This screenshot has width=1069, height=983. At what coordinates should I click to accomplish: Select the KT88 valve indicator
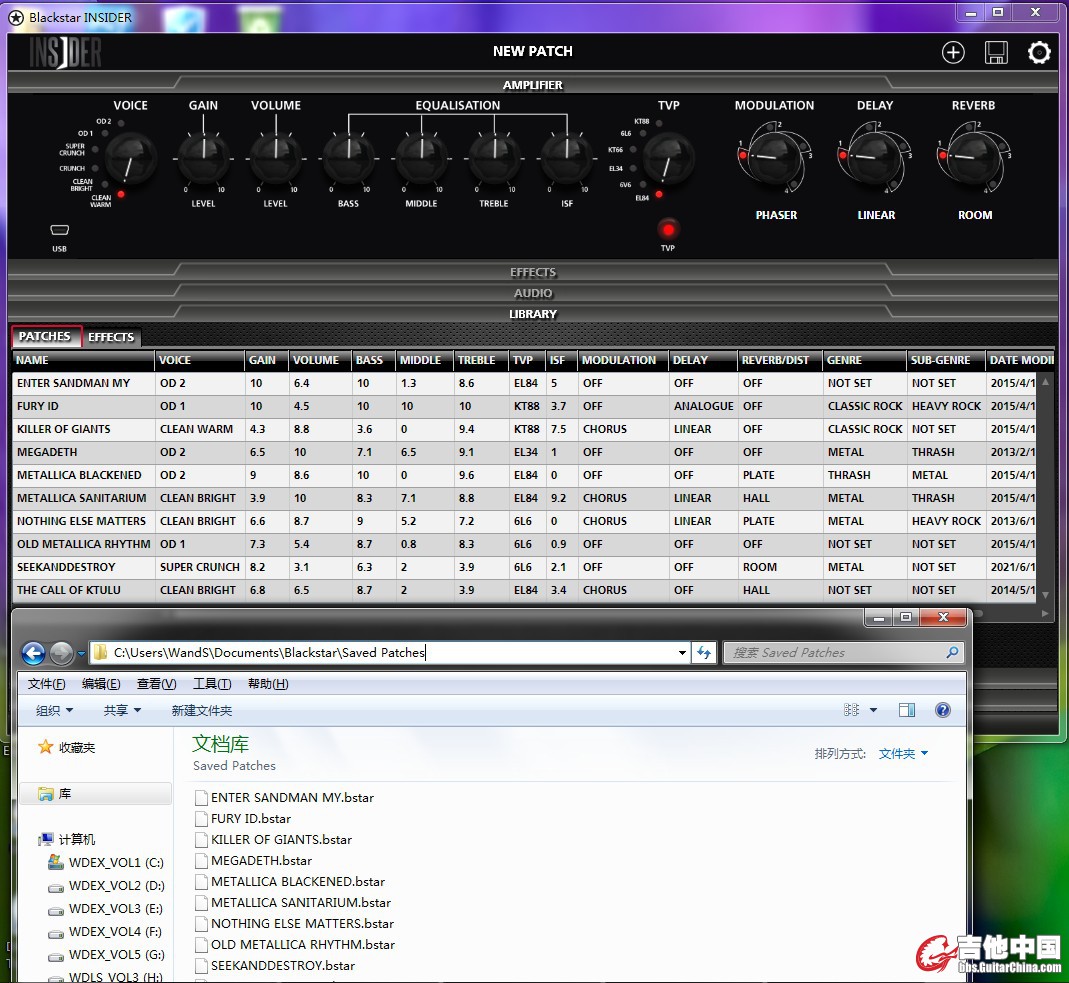pos(659,123)
